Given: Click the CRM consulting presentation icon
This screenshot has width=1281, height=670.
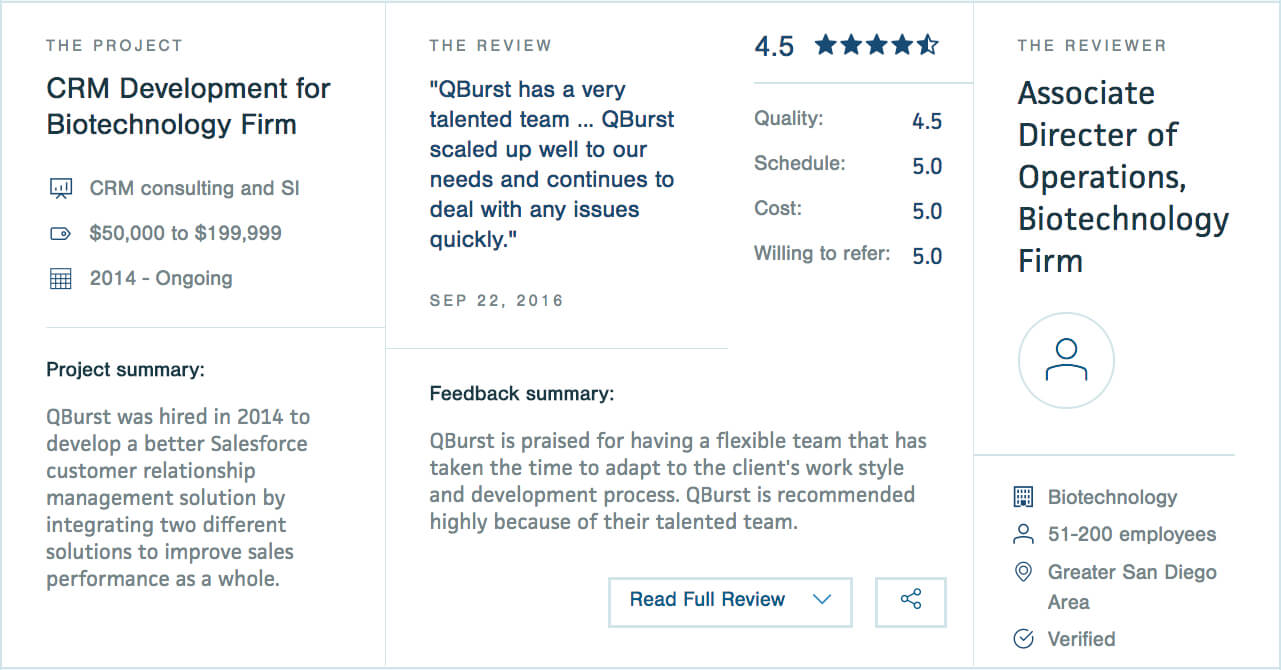Looking at the screenshot, I should 61,188.
